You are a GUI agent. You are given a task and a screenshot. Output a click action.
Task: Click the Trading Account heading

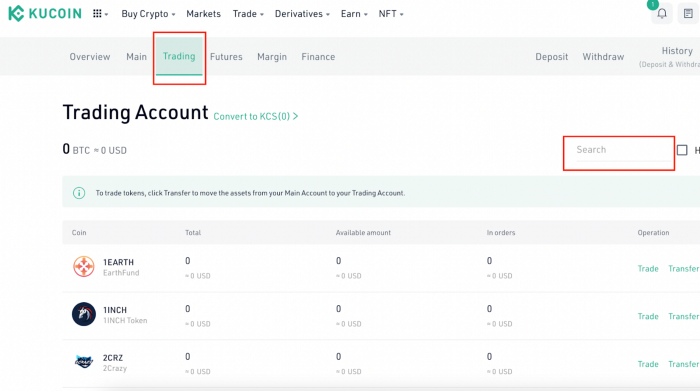135,112
